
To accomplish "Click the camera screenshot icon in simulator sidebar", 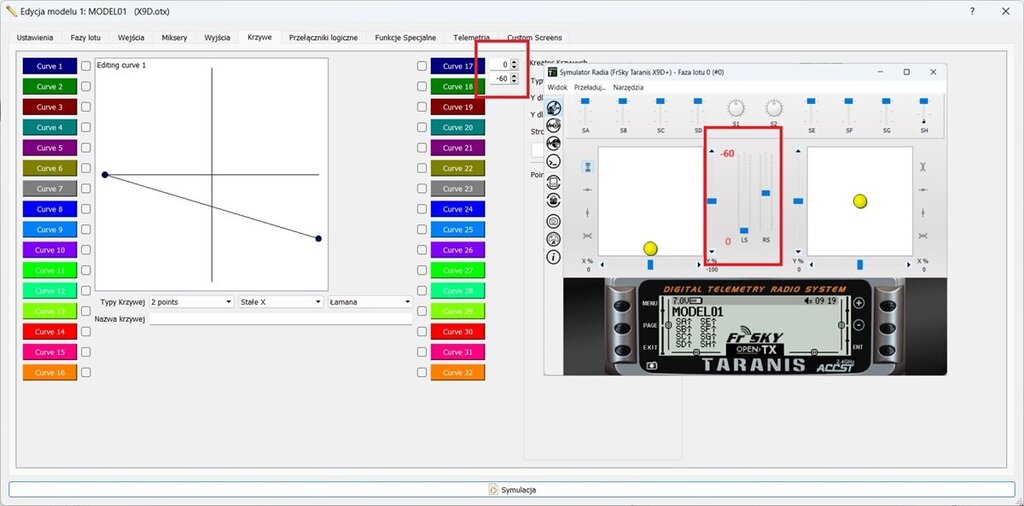I will coord(554,221).
